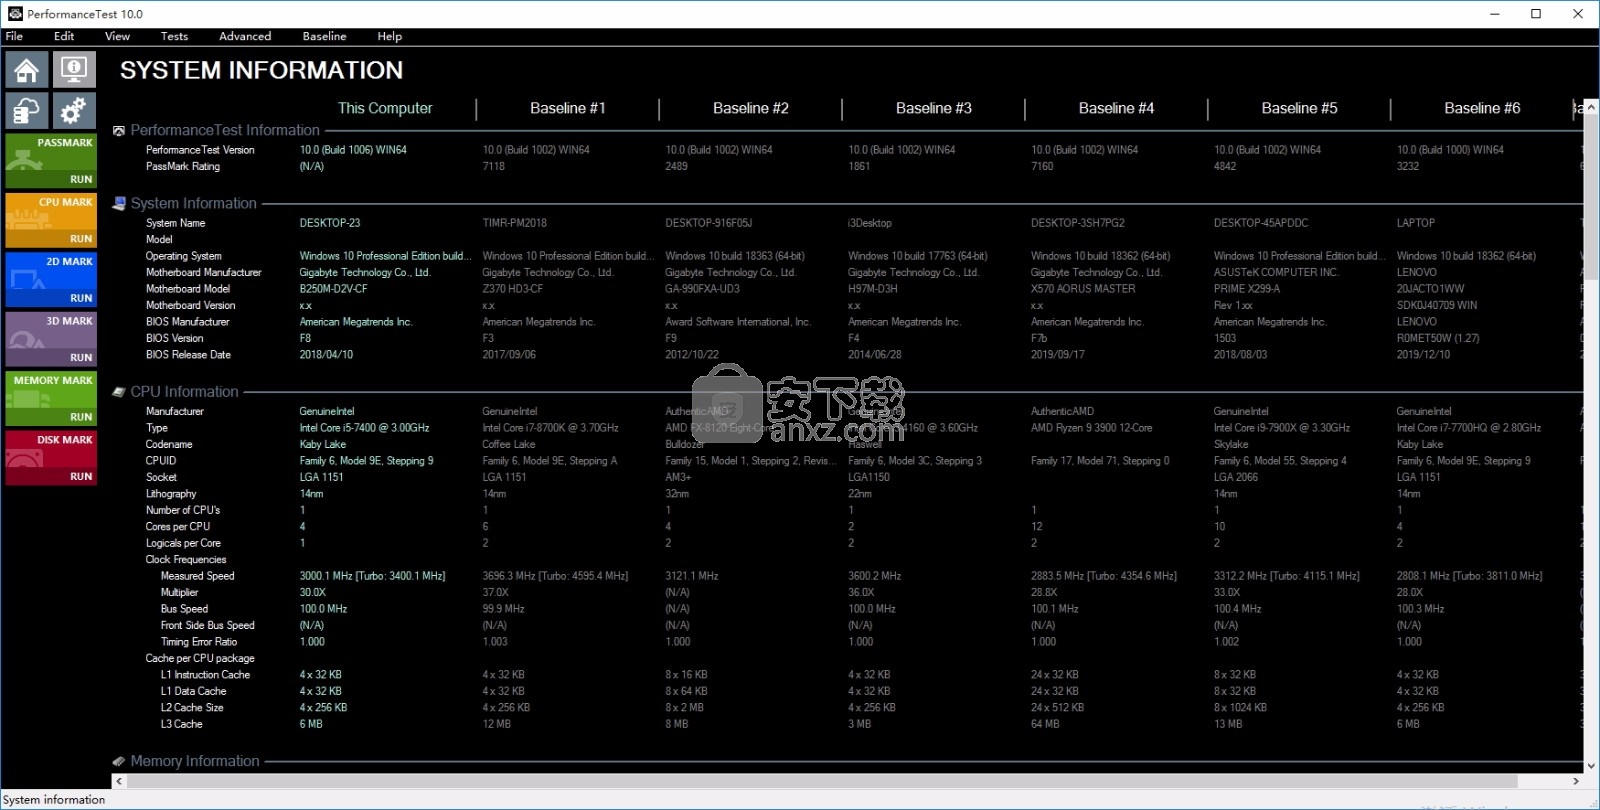
Task: Open the DISK MARK tile
Action: [51, 458]
